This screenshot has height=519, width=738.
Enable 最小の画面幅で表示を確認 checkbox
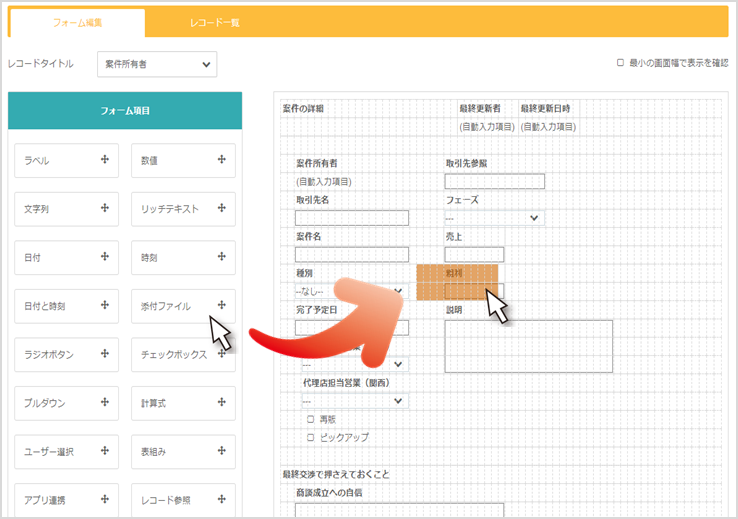click(x=621, y=63)
